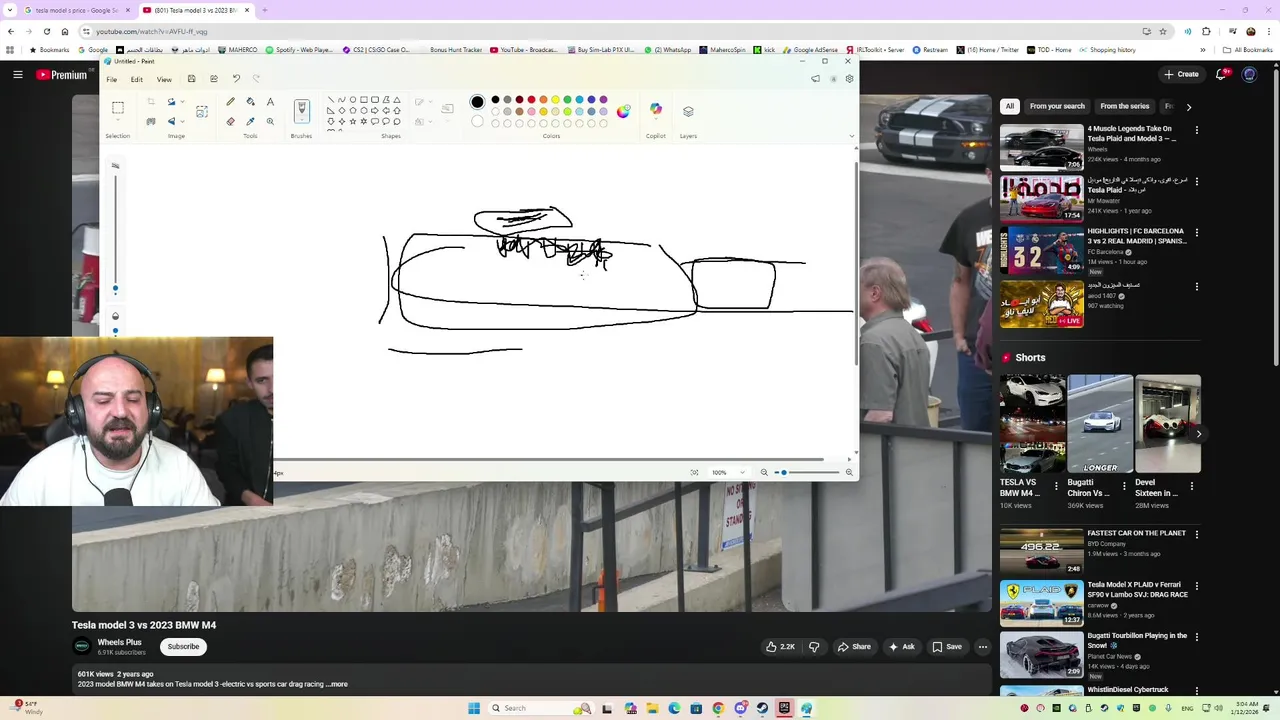Select the Fill bucket tool in Paint
This screenshot has height=720, width=1280.
[250, 102]
